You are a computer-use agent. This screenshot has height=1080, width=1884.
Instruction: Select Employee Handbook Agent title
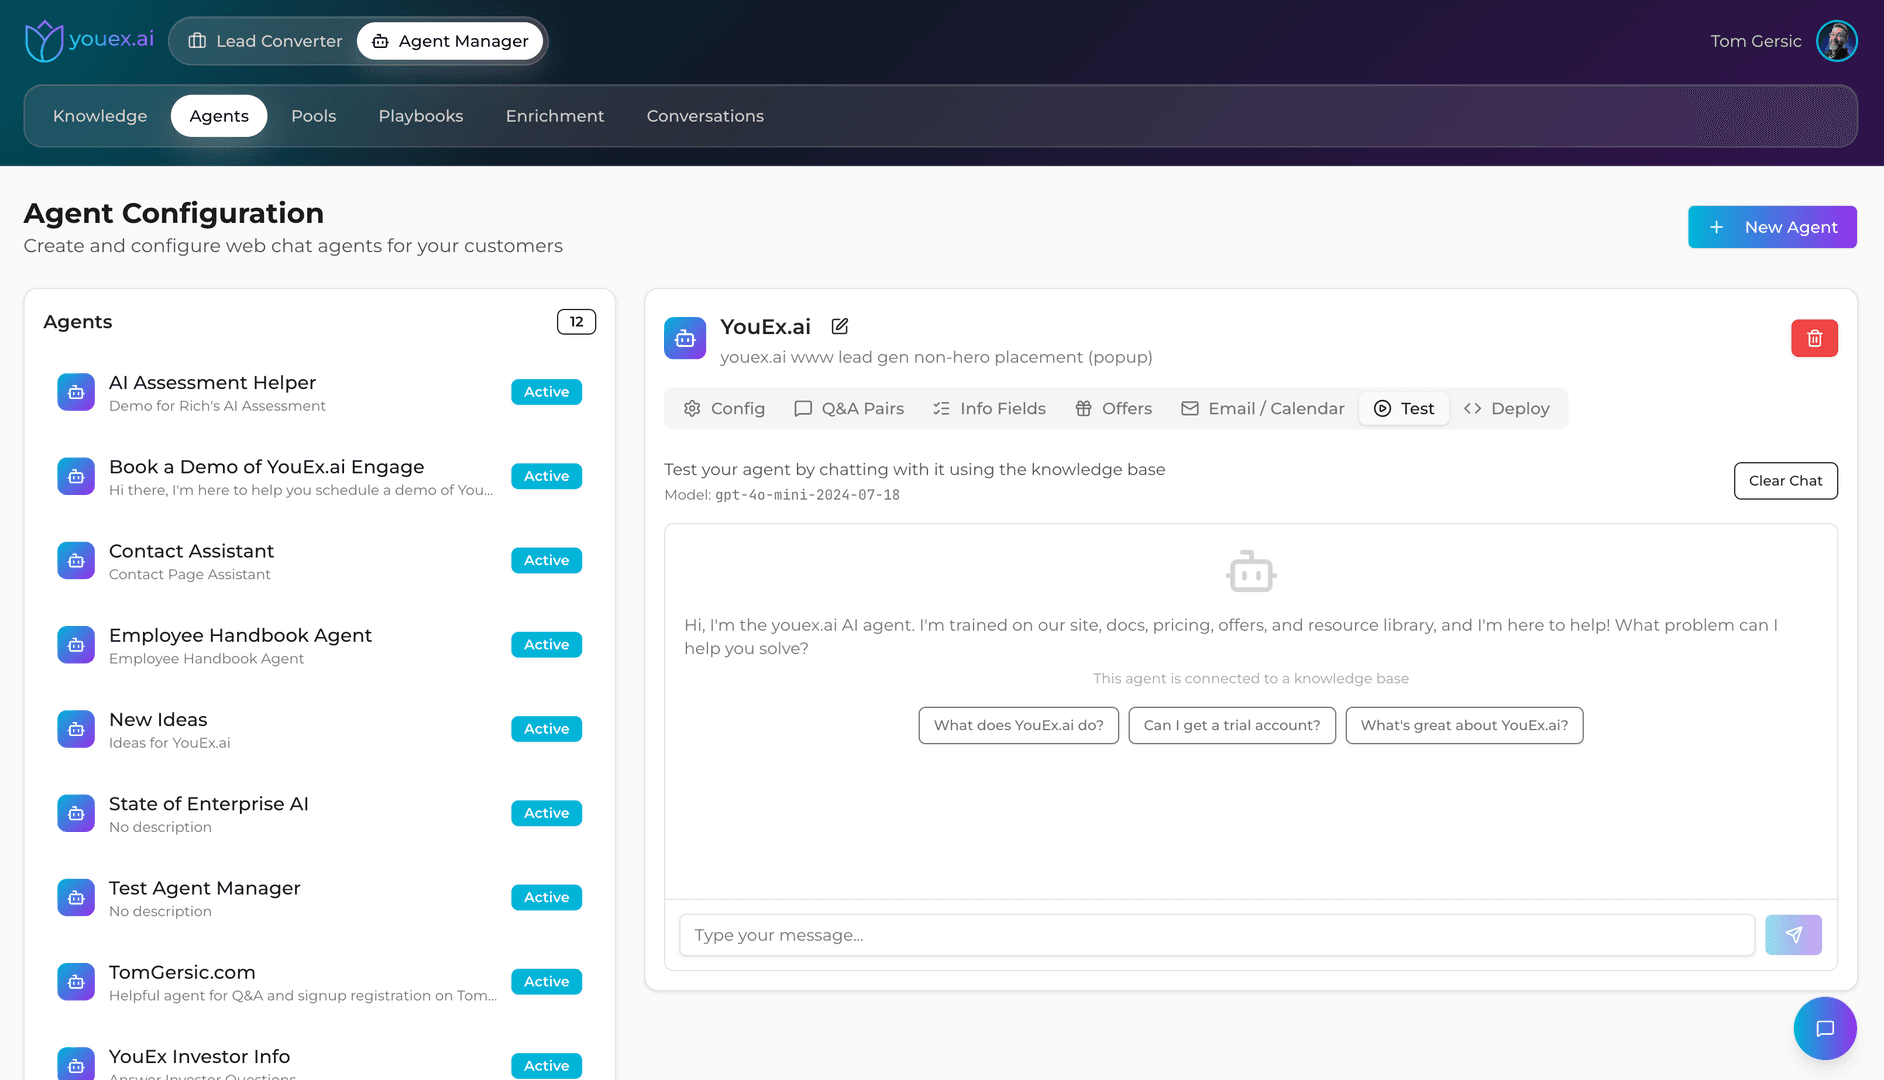click(240, 635)
